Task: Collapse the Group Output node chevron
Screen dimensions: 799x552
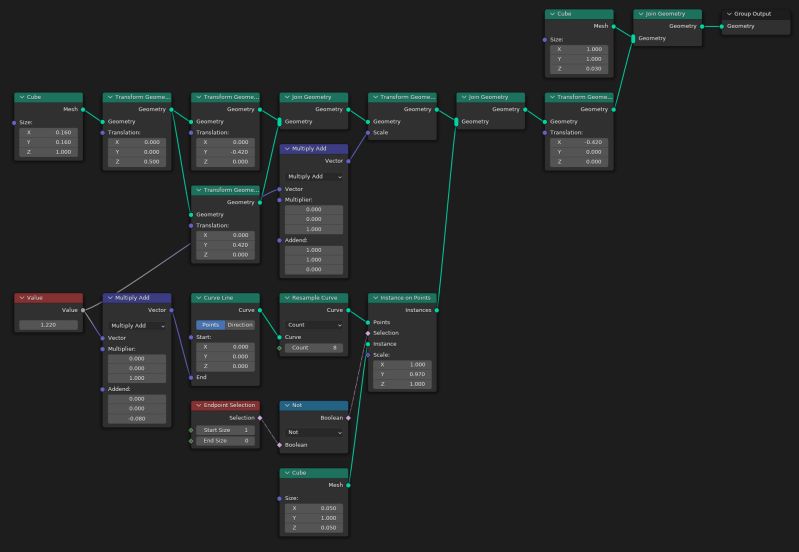Action: (x=729, y=14)
